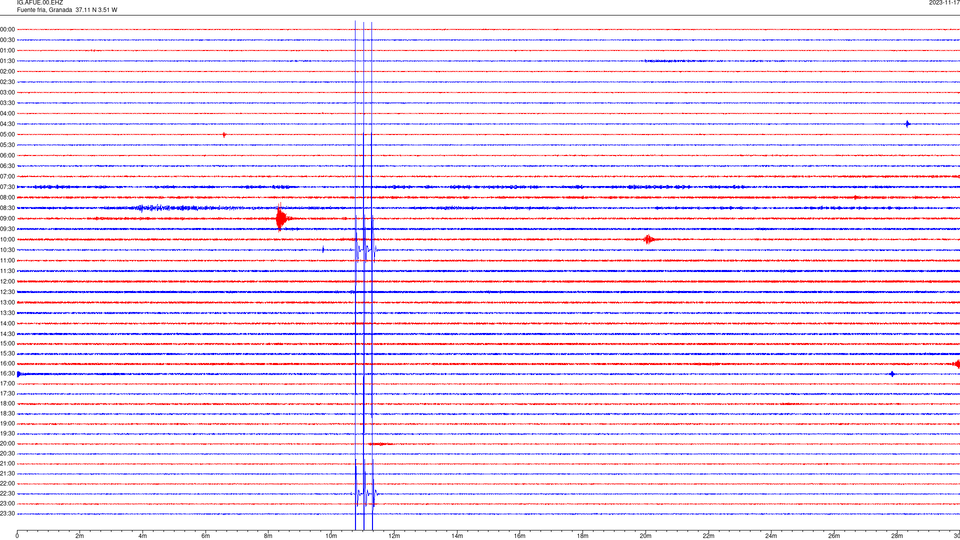The image size is (960, 540).
Task: Select the 19:30 trace time label
Action: coord(7,433)
